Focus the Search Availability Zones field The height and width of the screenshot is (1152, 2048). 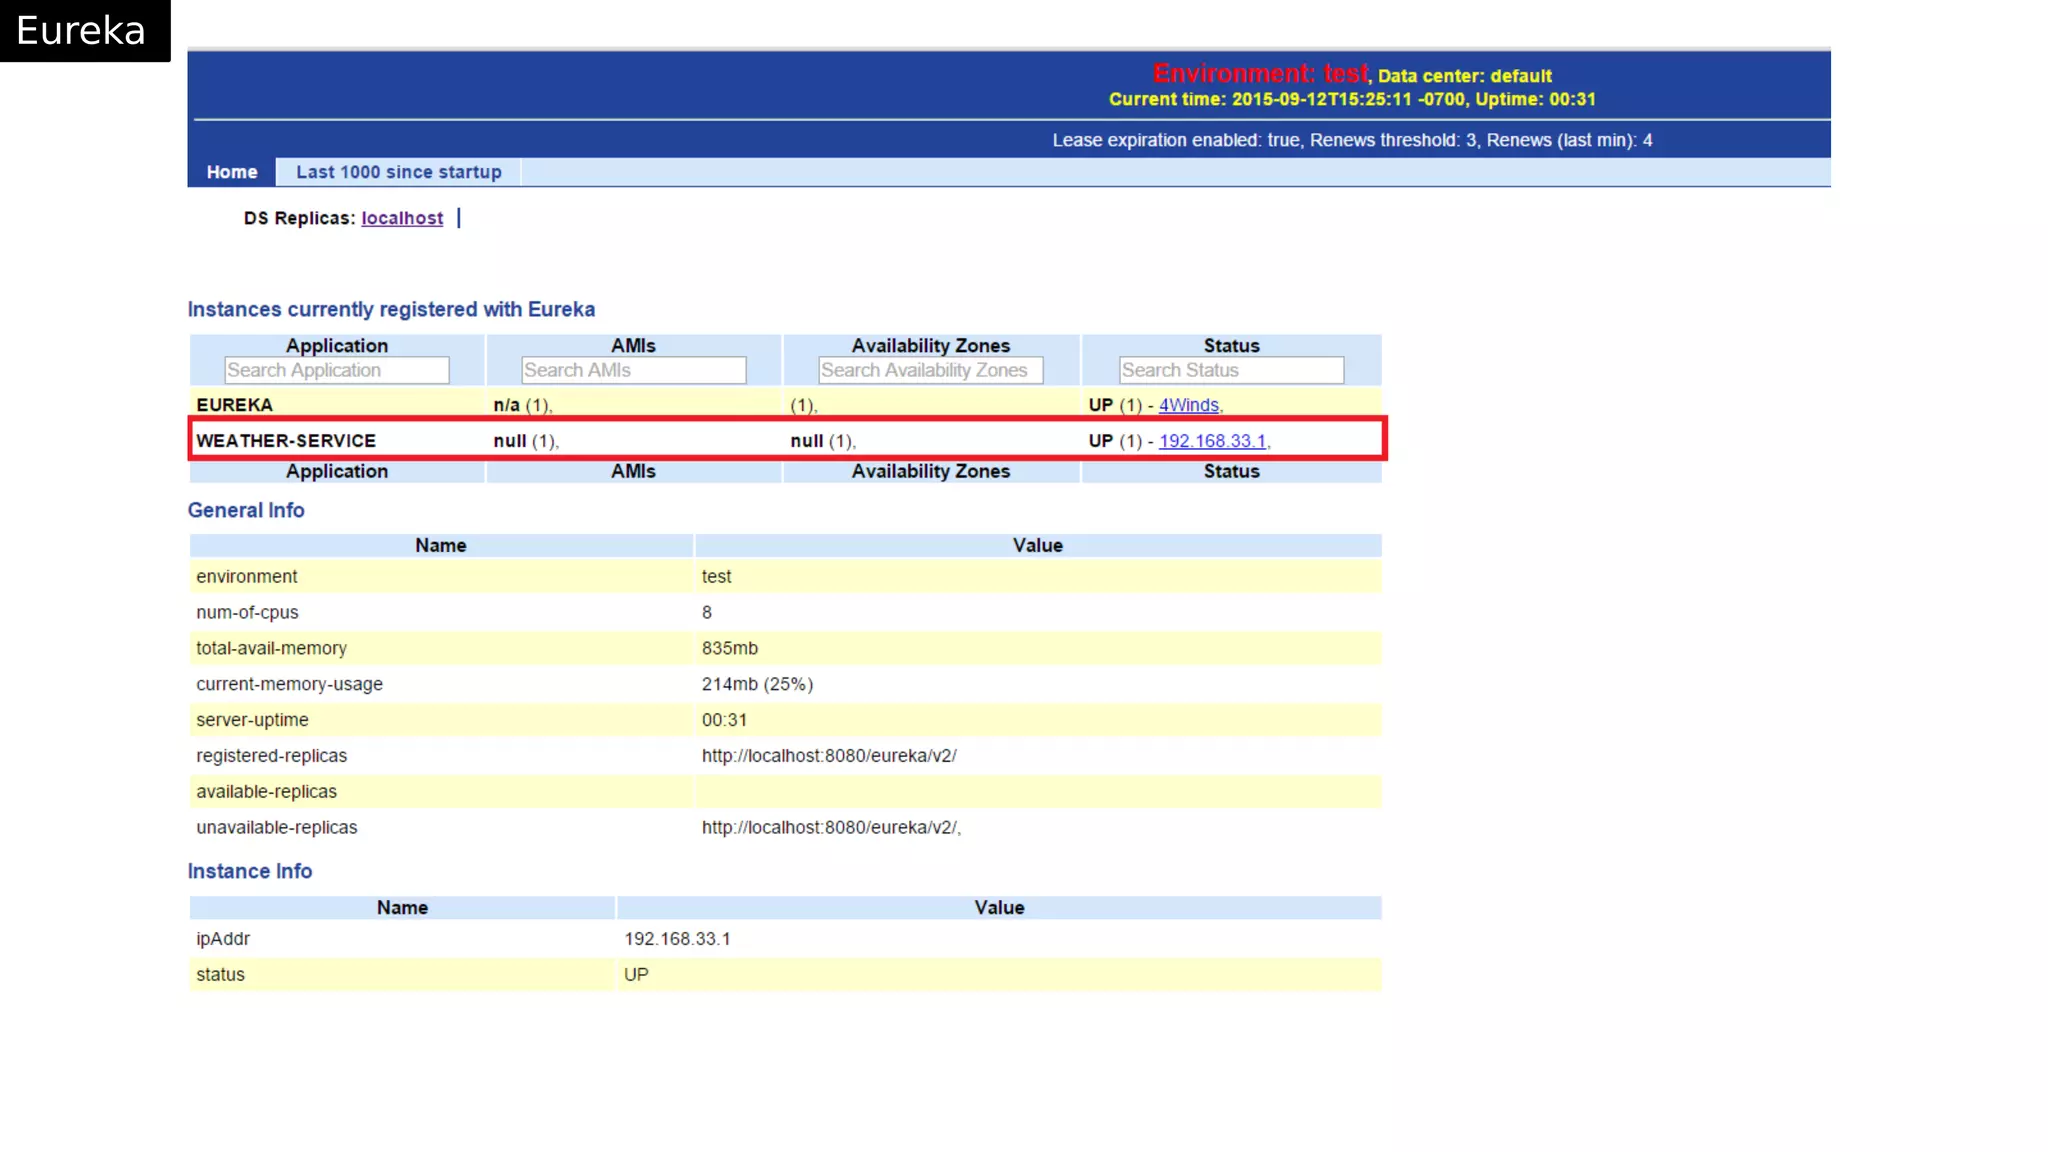click(930, 370)
